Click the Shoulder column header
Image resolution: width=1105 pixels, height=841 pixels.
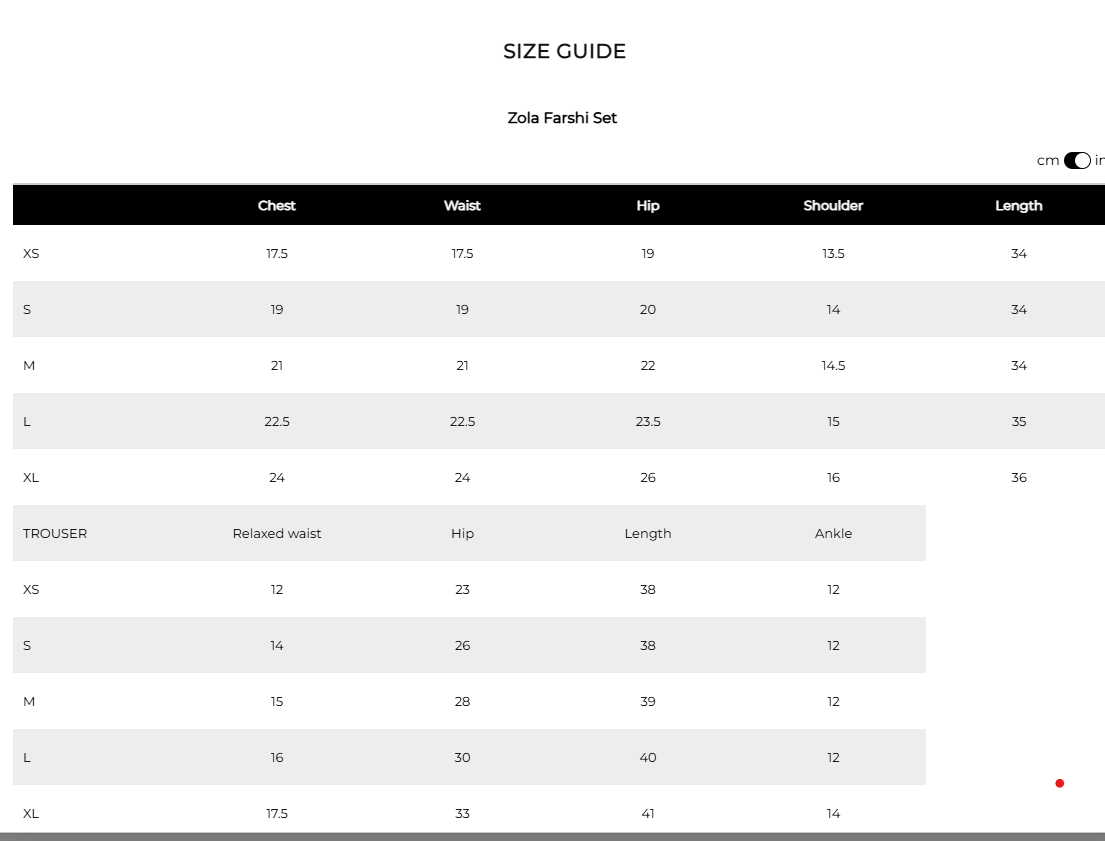833,206
